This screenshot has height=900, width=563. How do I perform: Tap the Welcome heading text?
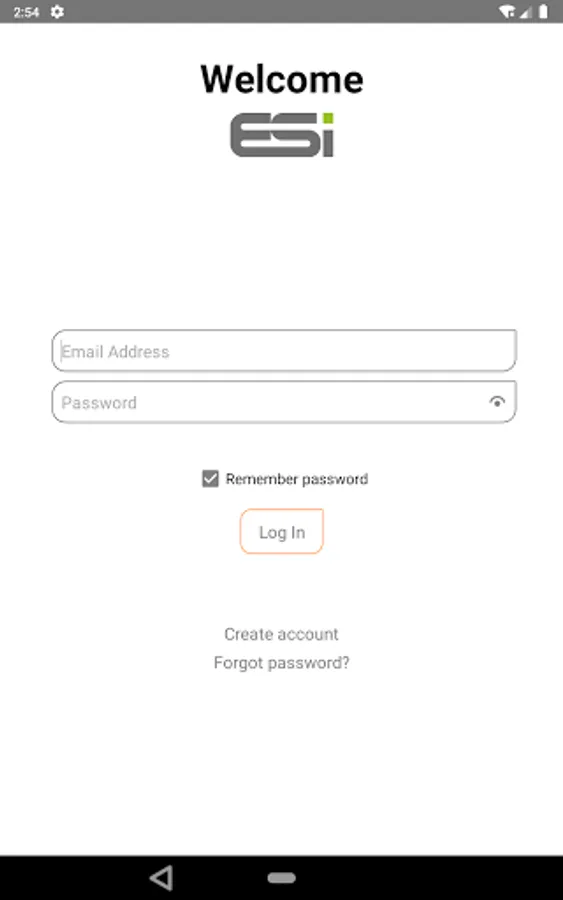tap(282, 79)
